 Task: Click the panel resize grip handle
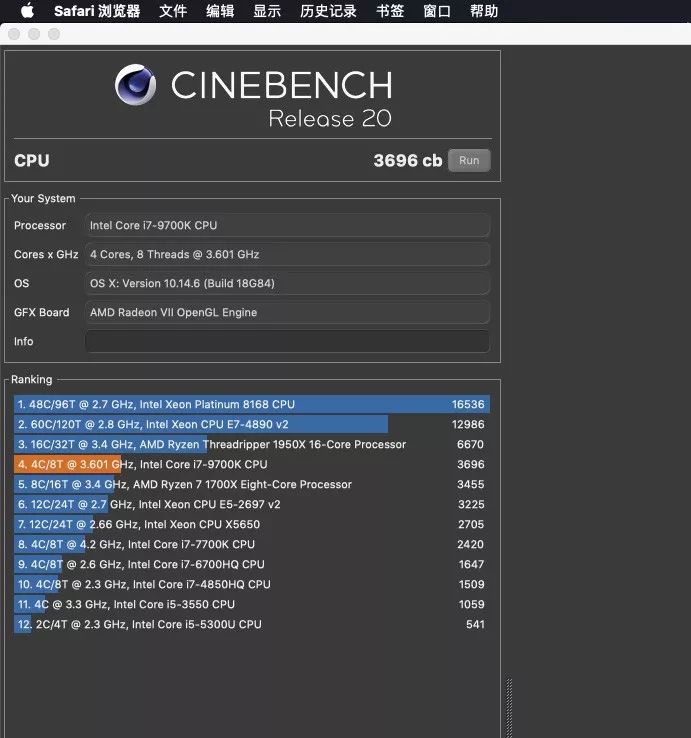pyautogui.click(x=509, y=708)
